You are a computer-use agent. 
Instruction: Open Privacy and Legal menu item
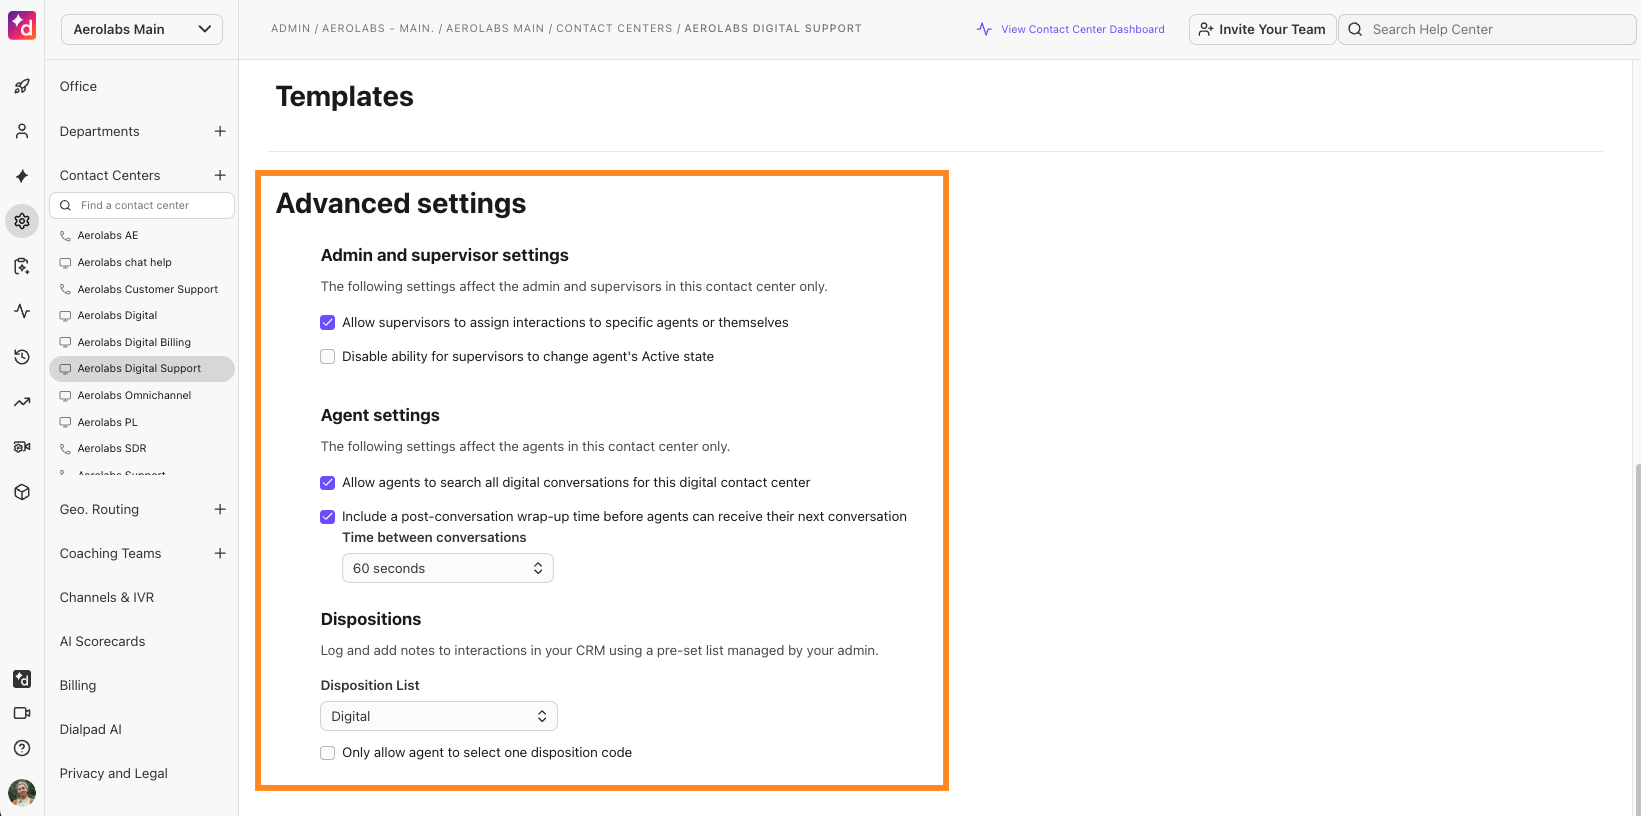click(113, 773)
